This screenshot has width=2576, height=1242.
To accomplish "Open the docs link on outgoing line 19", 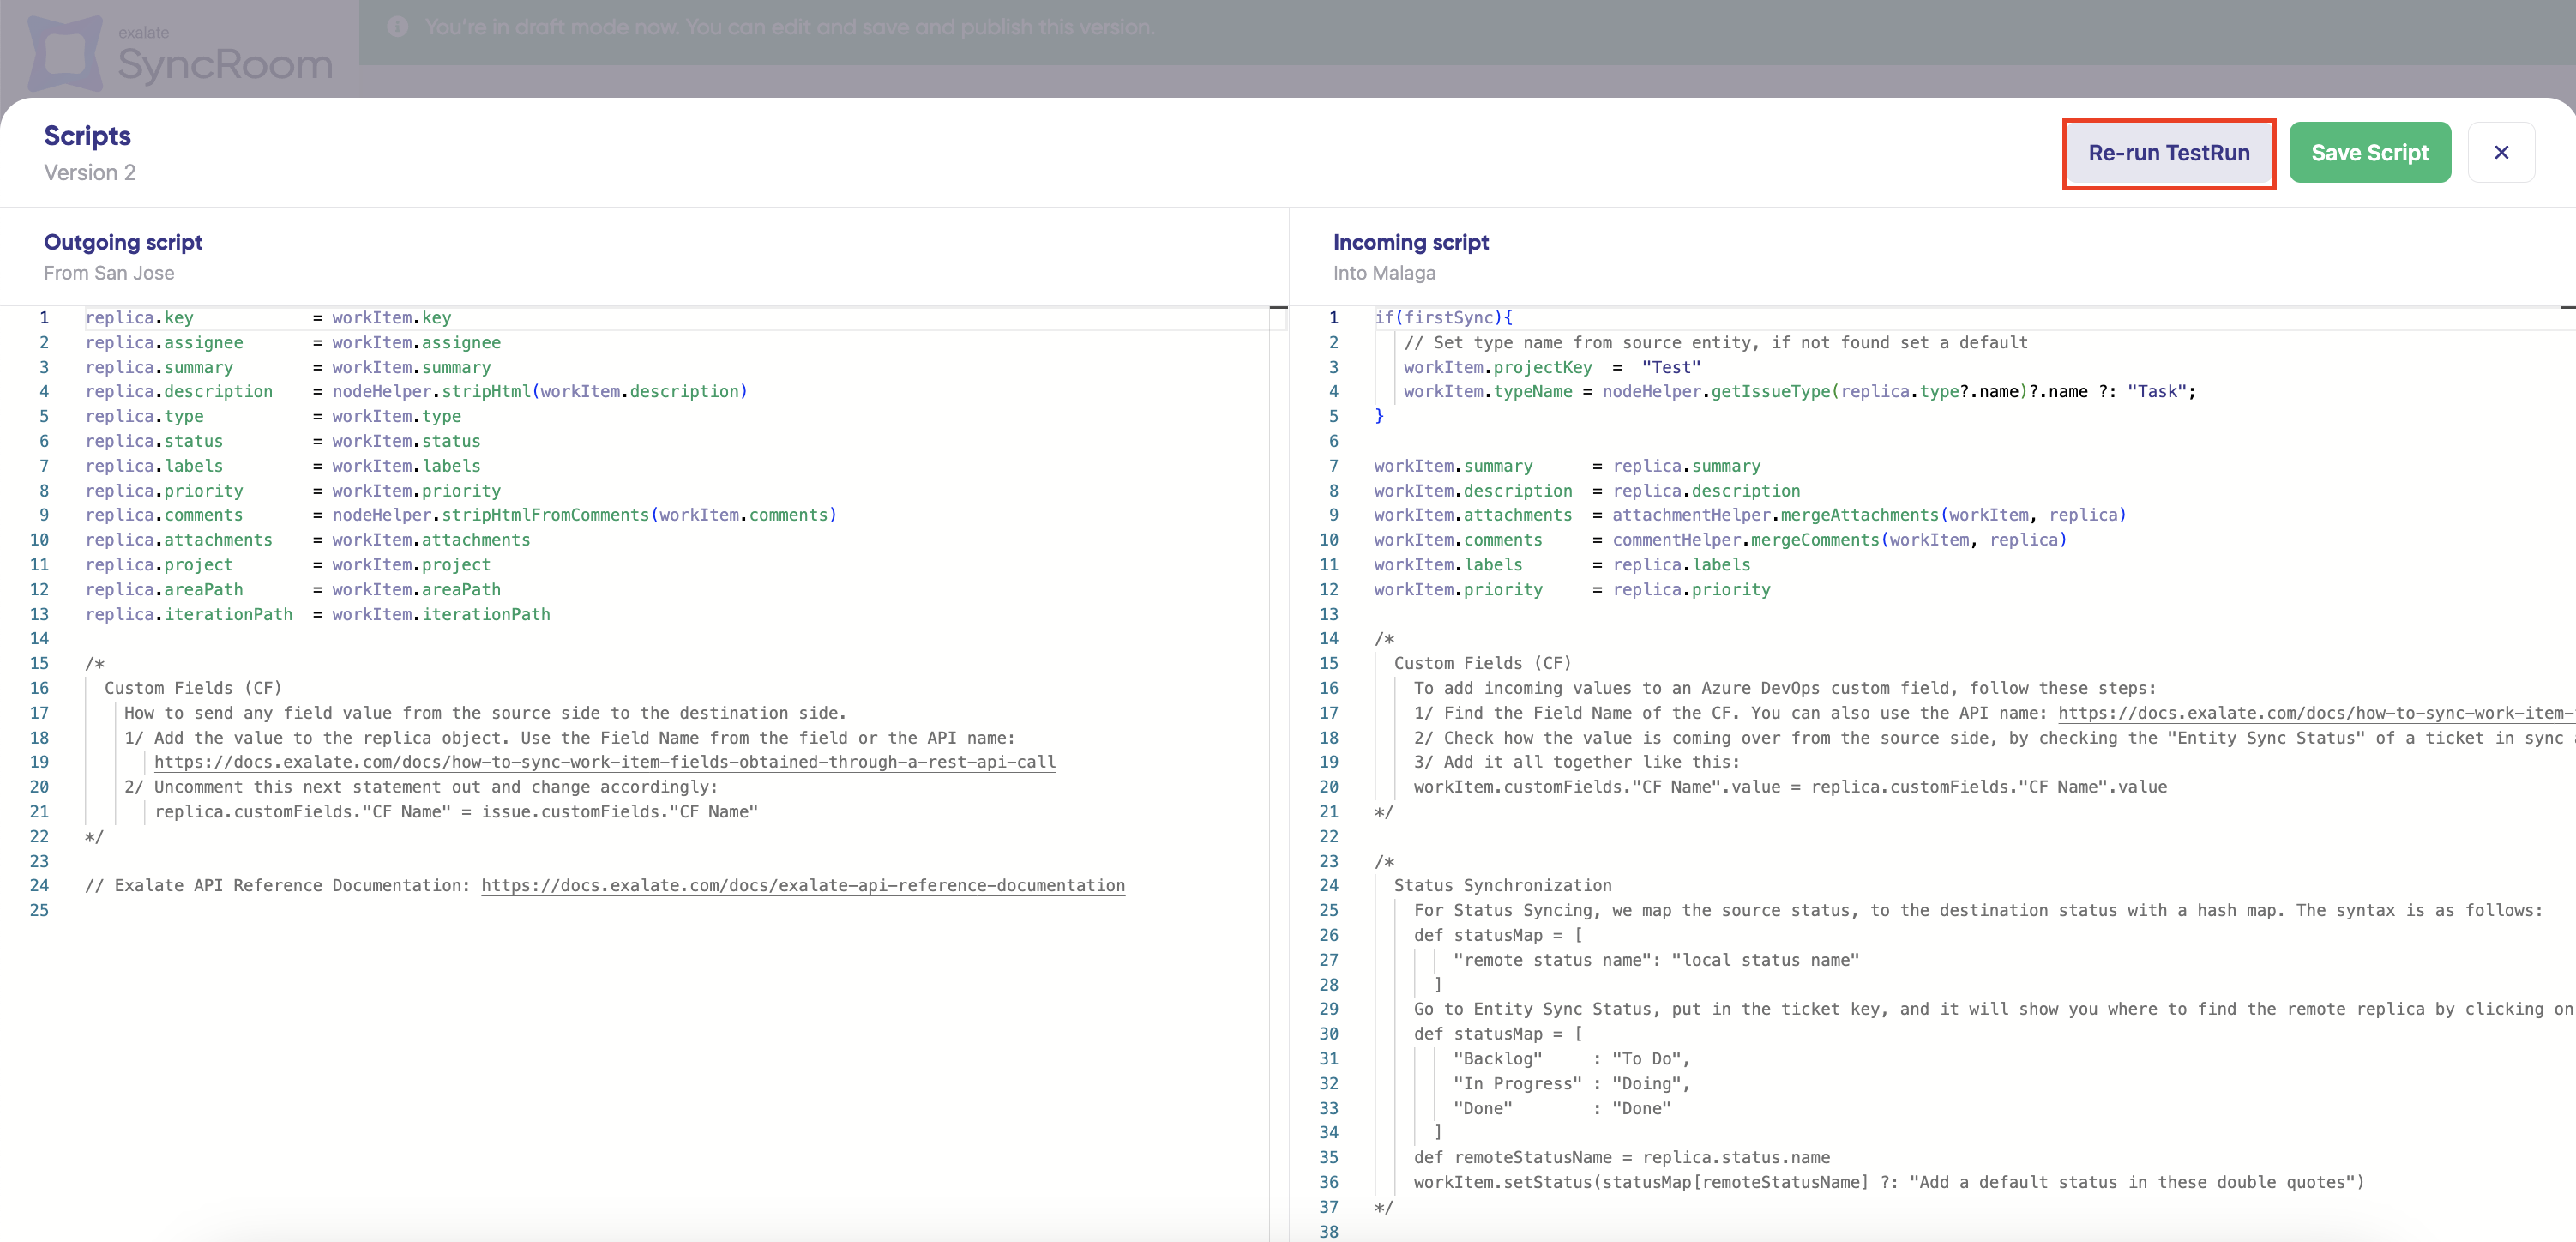I will (604, 762).
